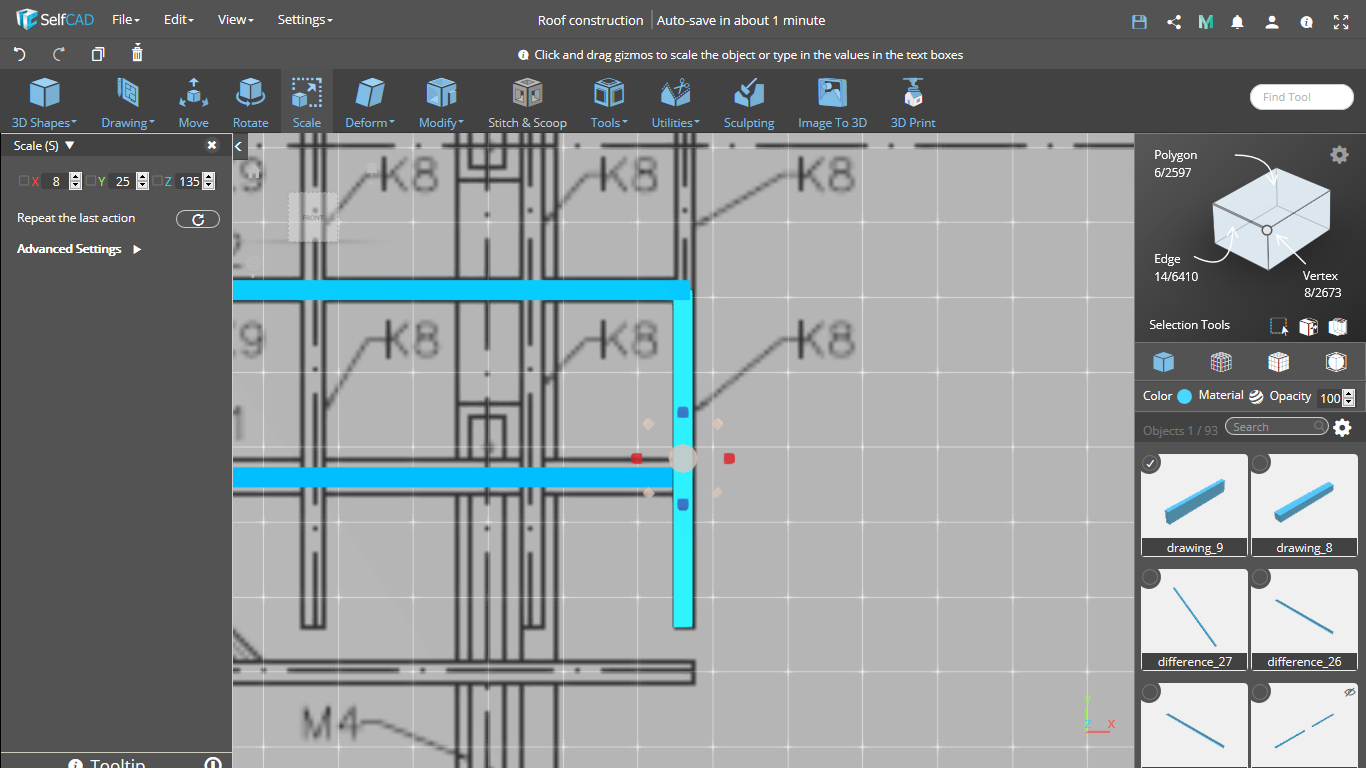The height and width of the screenshot is (768, 1366).
Task: Open the Deform dropdown
Action: 370,102
